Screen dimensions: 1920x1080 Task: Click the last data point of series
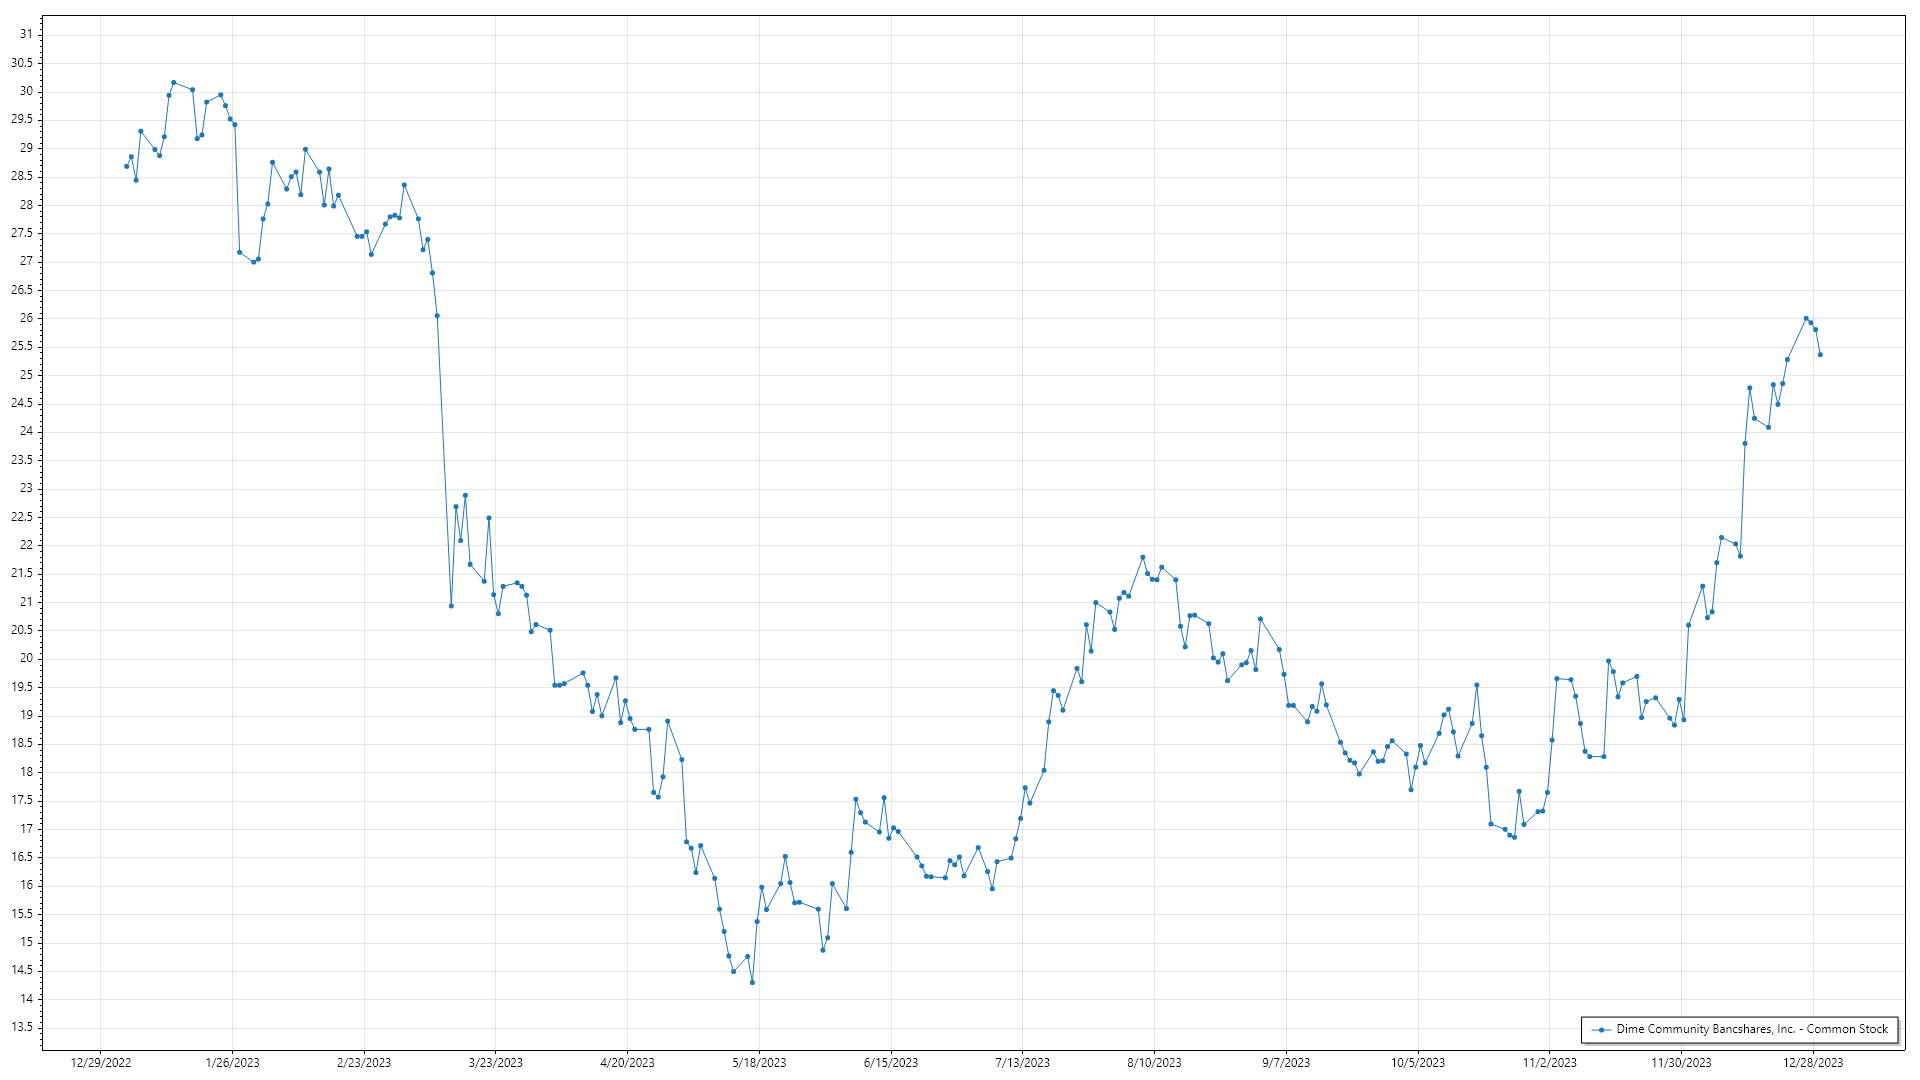click(x=1820, y=355)
